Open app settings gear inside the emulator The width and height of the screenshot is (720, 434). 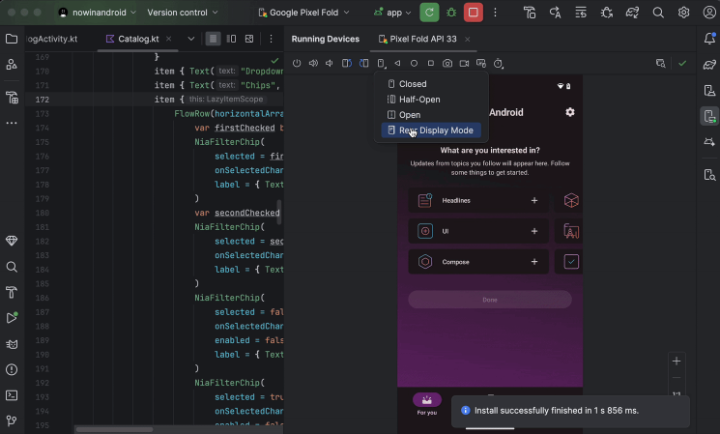point(570,112)
